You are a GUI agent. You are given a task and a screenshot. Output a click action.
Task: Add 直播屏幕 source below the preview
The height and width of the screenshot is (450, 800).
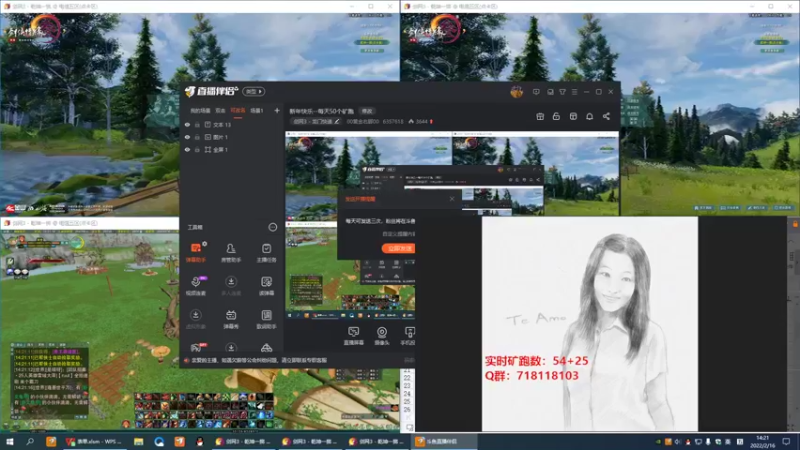click(354, 336)
